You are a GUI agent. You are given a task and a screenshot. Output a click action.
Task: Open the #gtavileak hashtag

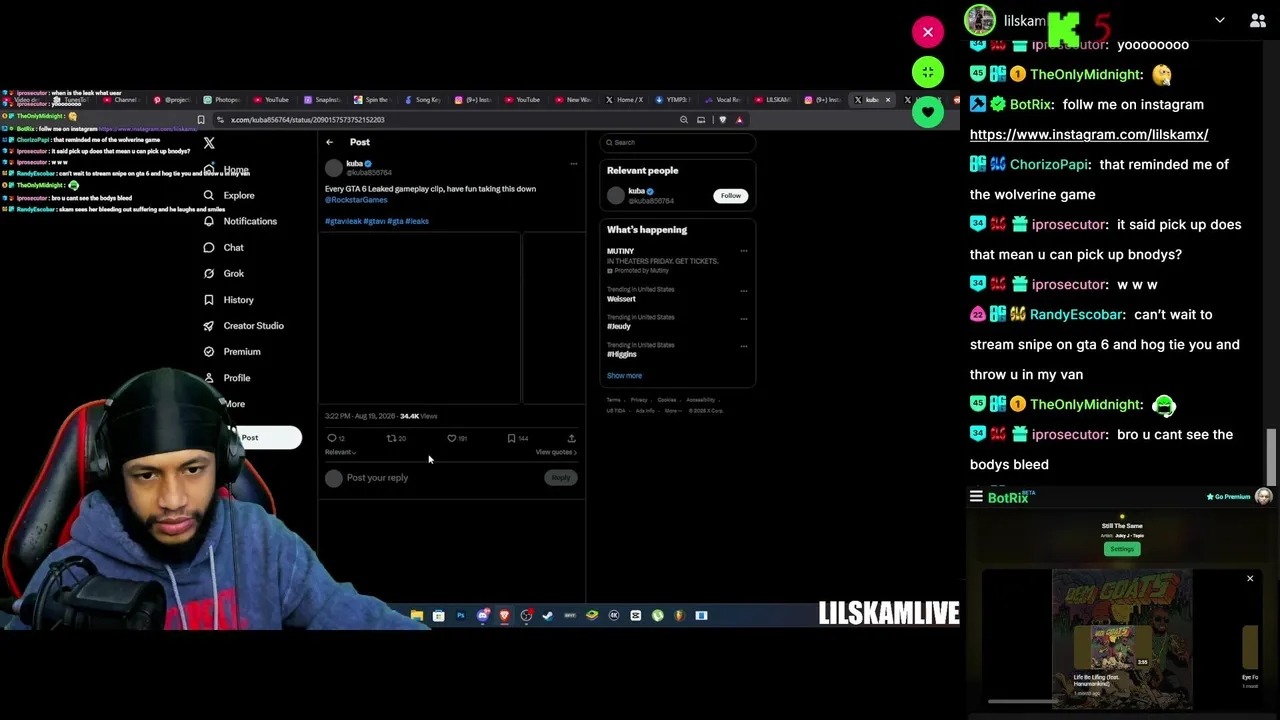coord(343,221)
